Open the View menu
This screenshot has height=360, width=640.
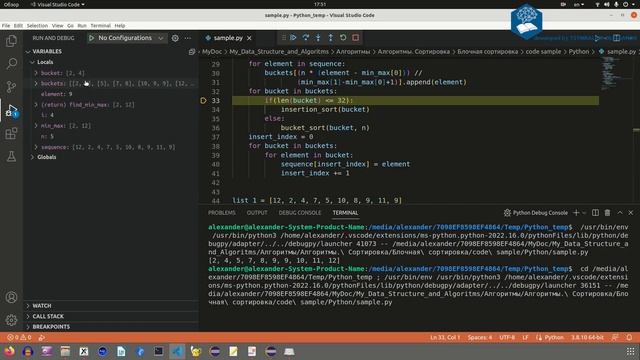pyautogui.click(x=58, y=26)
